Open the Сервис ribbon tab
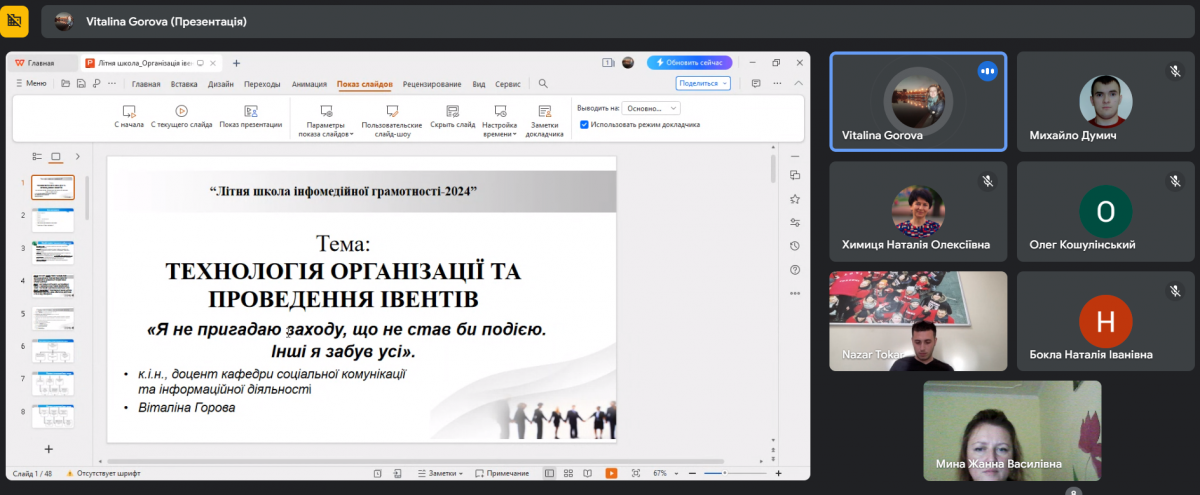The height and width of the screenshot is (495, 1200). tap(508, 84)
